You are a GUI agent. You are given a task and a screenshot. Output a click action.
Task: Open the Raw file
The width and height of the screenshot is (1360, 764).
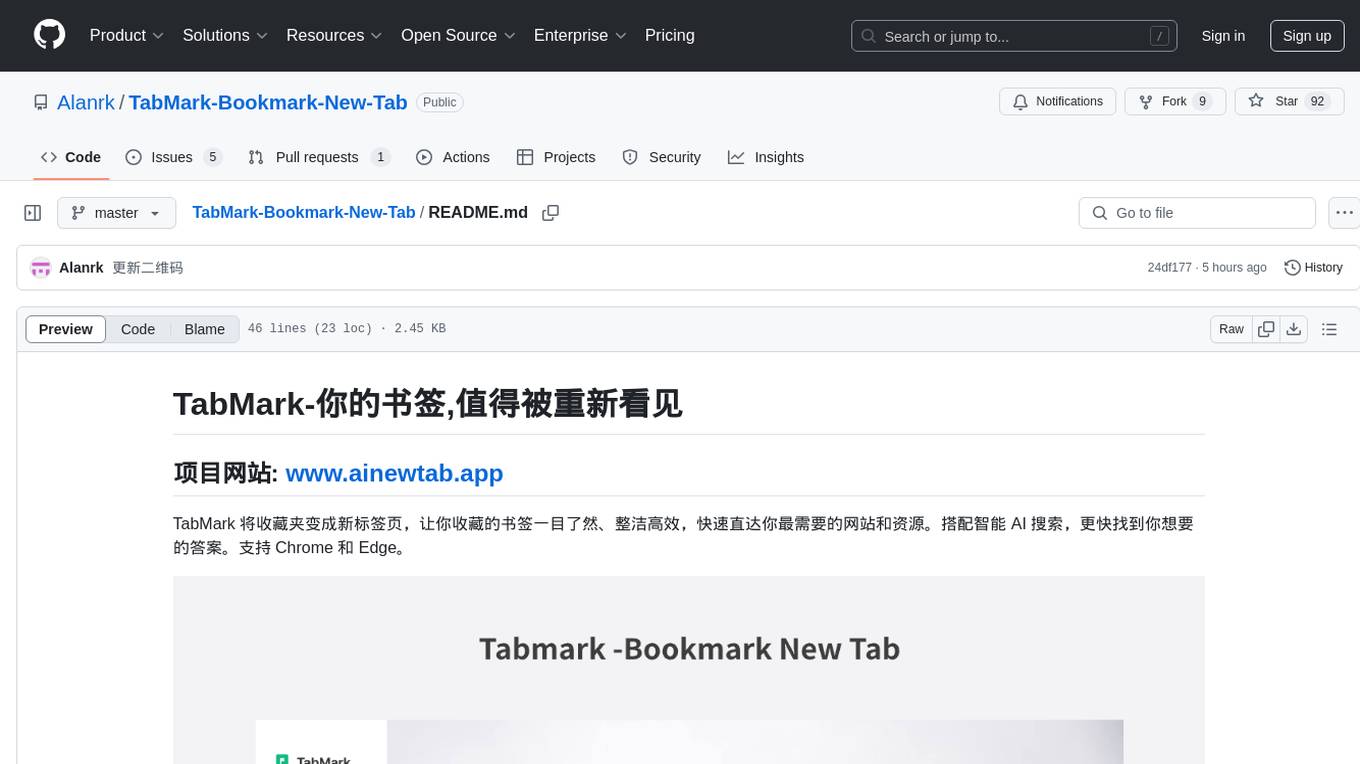pyautogui.click(x=1231, y=329)
